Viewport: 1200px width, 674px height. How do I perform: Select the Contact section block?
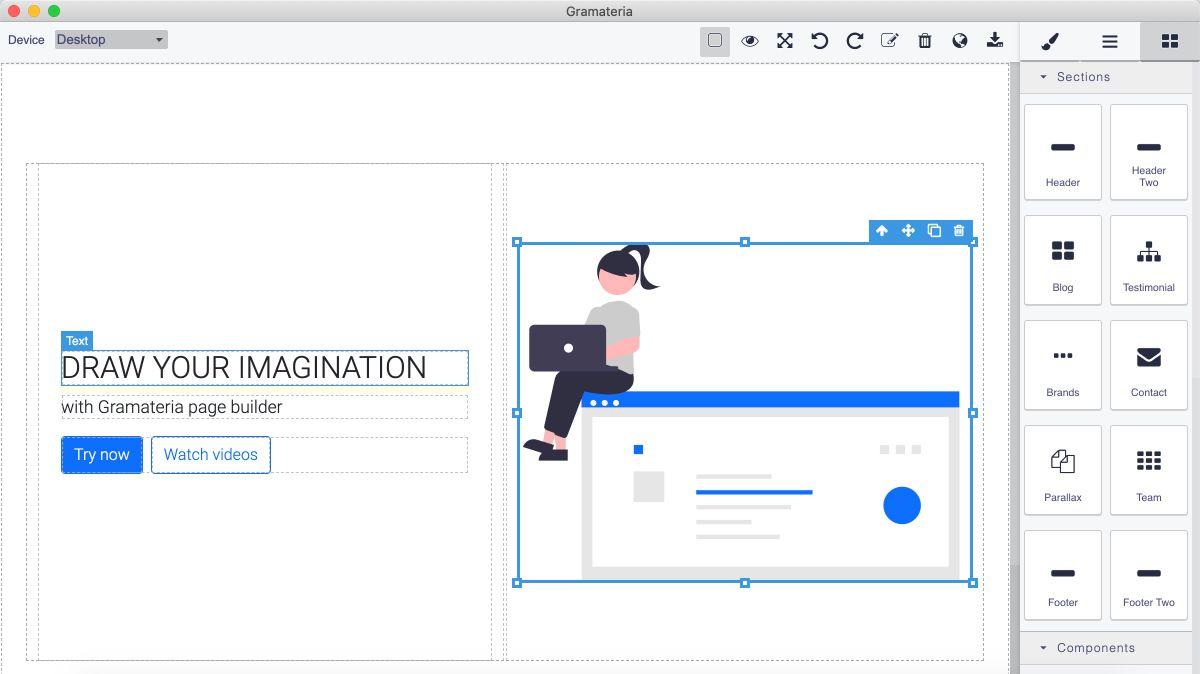click(x=1149, y=365)
